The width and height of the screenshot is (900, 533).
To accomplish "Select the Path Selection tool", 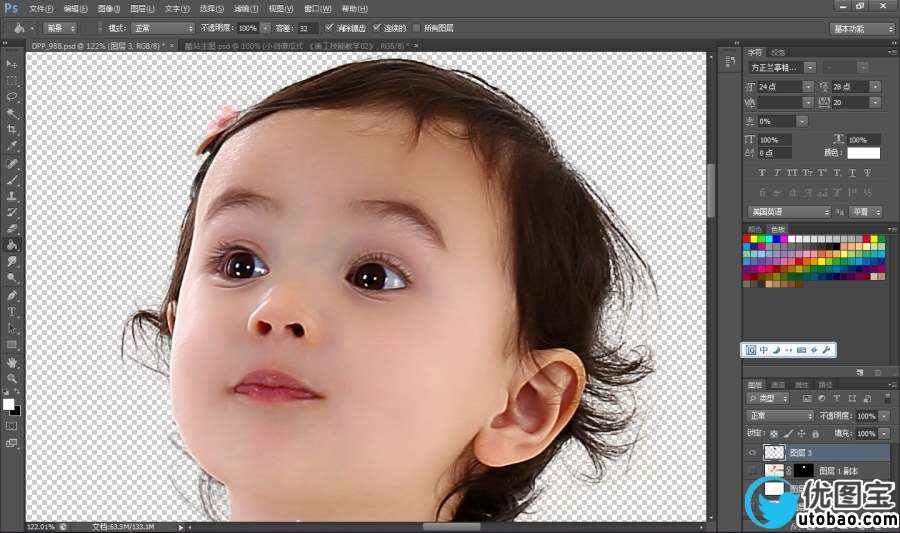I will coord(11,329).
